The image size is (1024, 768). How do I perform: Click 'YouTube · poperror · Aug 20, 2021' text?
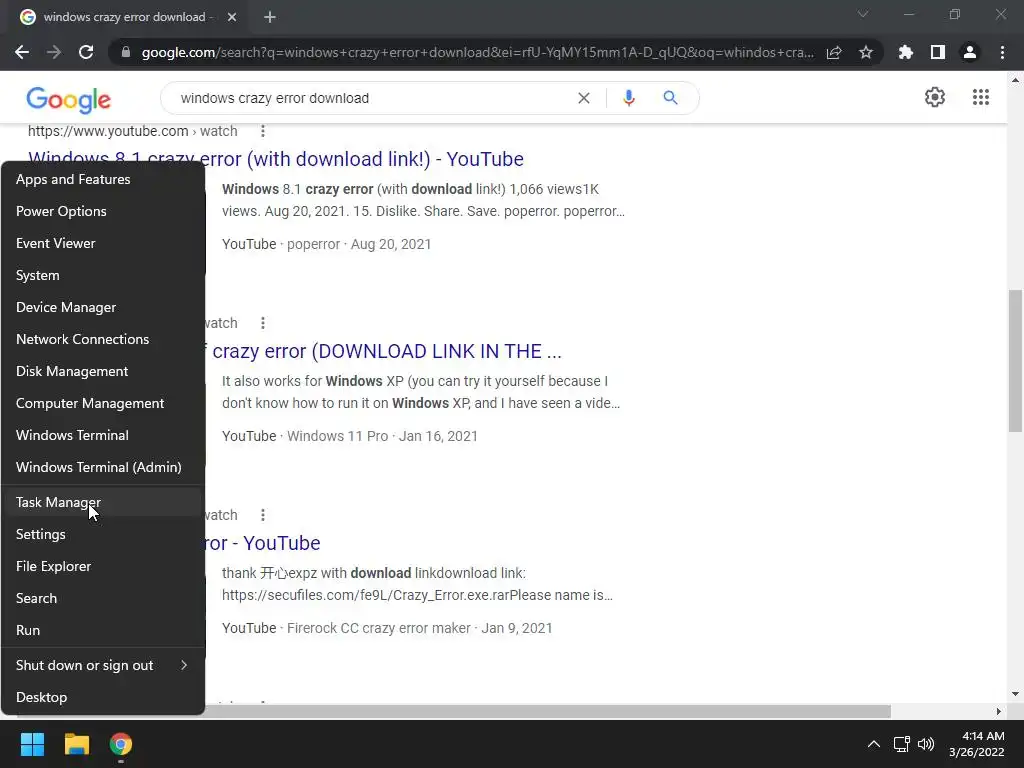pos(327,244)
